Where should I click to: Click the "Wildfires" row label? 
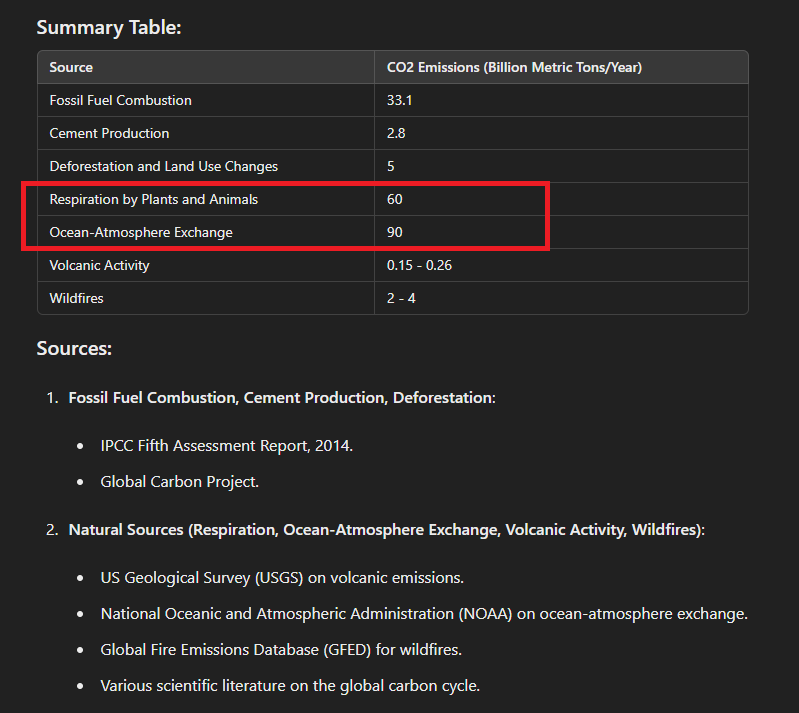pos(76,298)
